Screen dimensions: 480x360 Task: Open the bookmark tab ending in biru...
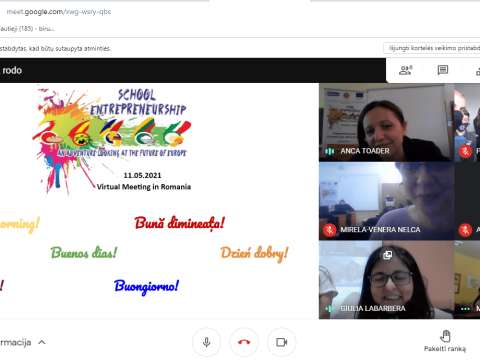[x=27, y=29]
